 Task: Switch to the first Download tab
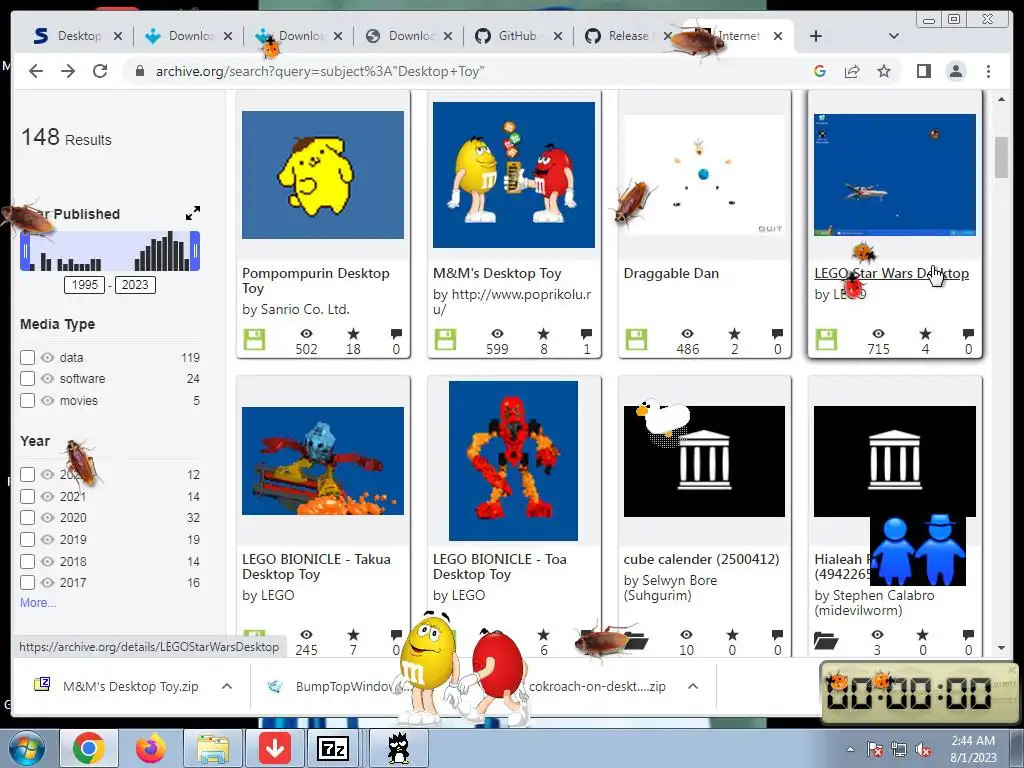(189, 36)
